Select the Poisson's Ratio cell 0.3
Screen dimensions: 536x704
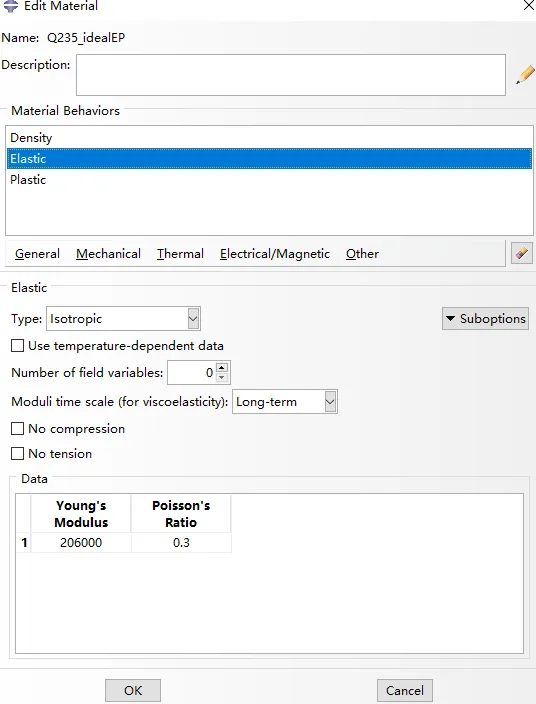[x=181, y=543]
